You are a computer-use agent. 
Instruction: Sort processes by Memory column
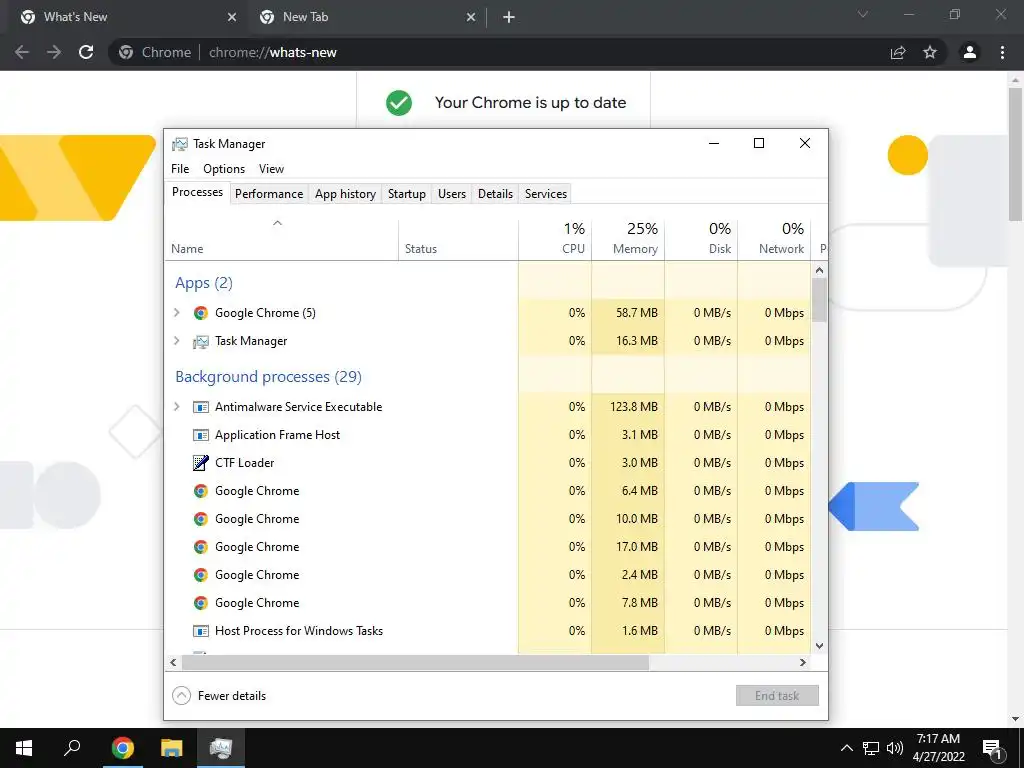[628, 240]
